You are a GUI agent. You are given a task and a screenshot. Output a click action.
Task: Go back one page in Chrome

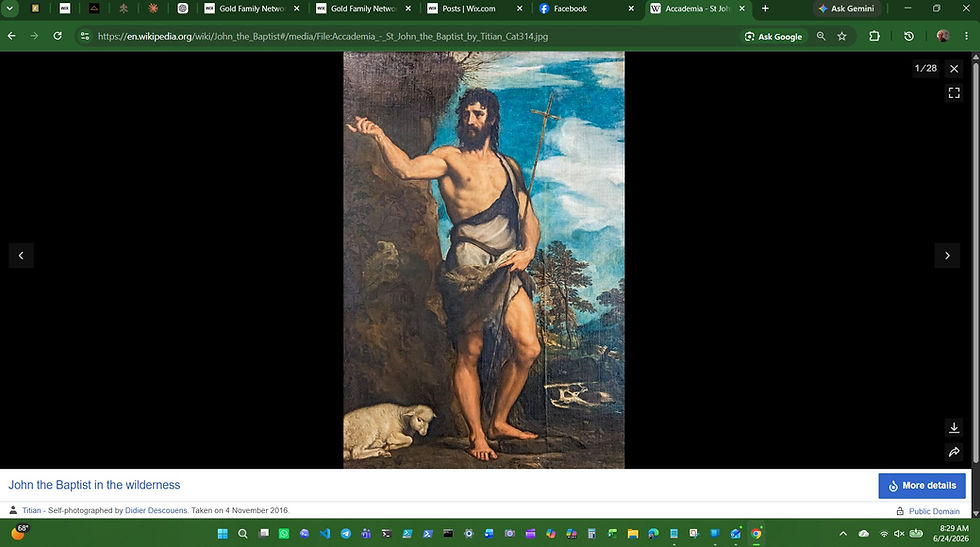[11, 36]
